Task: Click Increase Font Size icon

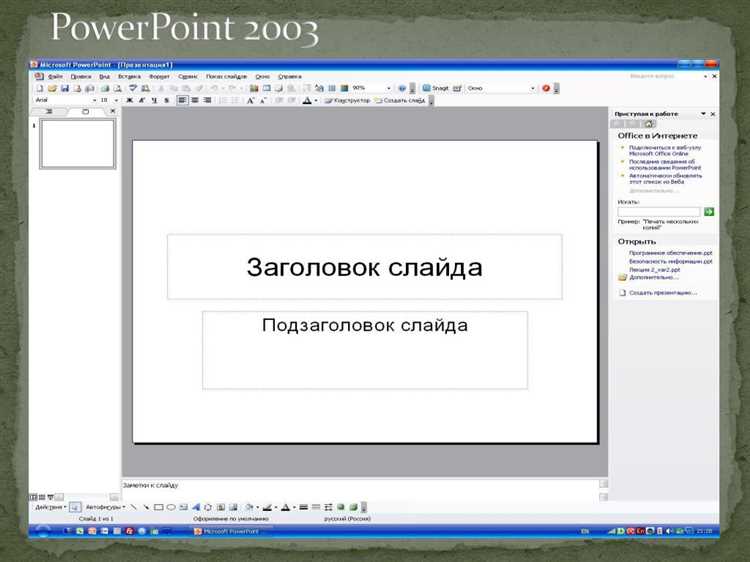Action: [250, 100]
